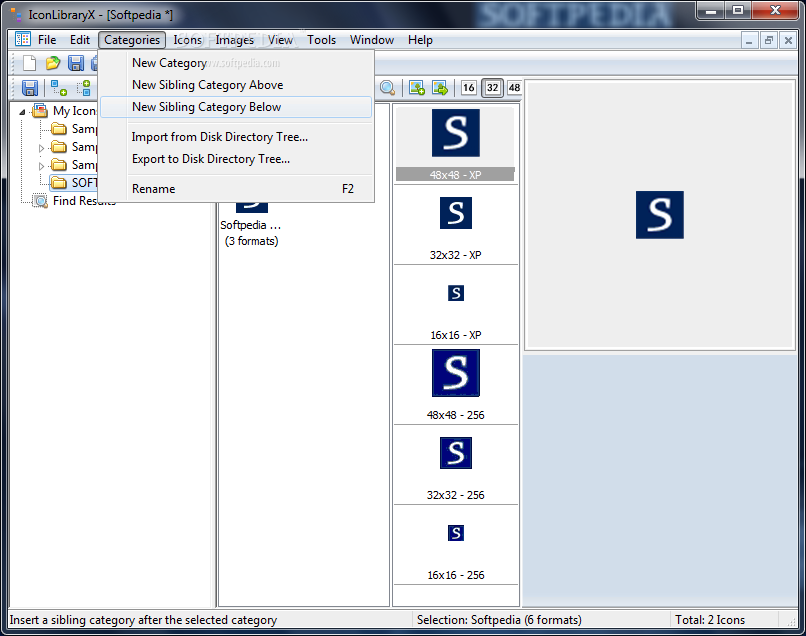Image resolution: width=806 pixels, height=636 pixels.
Task: Click the Open library folder icon
Action: click(53, 63)
